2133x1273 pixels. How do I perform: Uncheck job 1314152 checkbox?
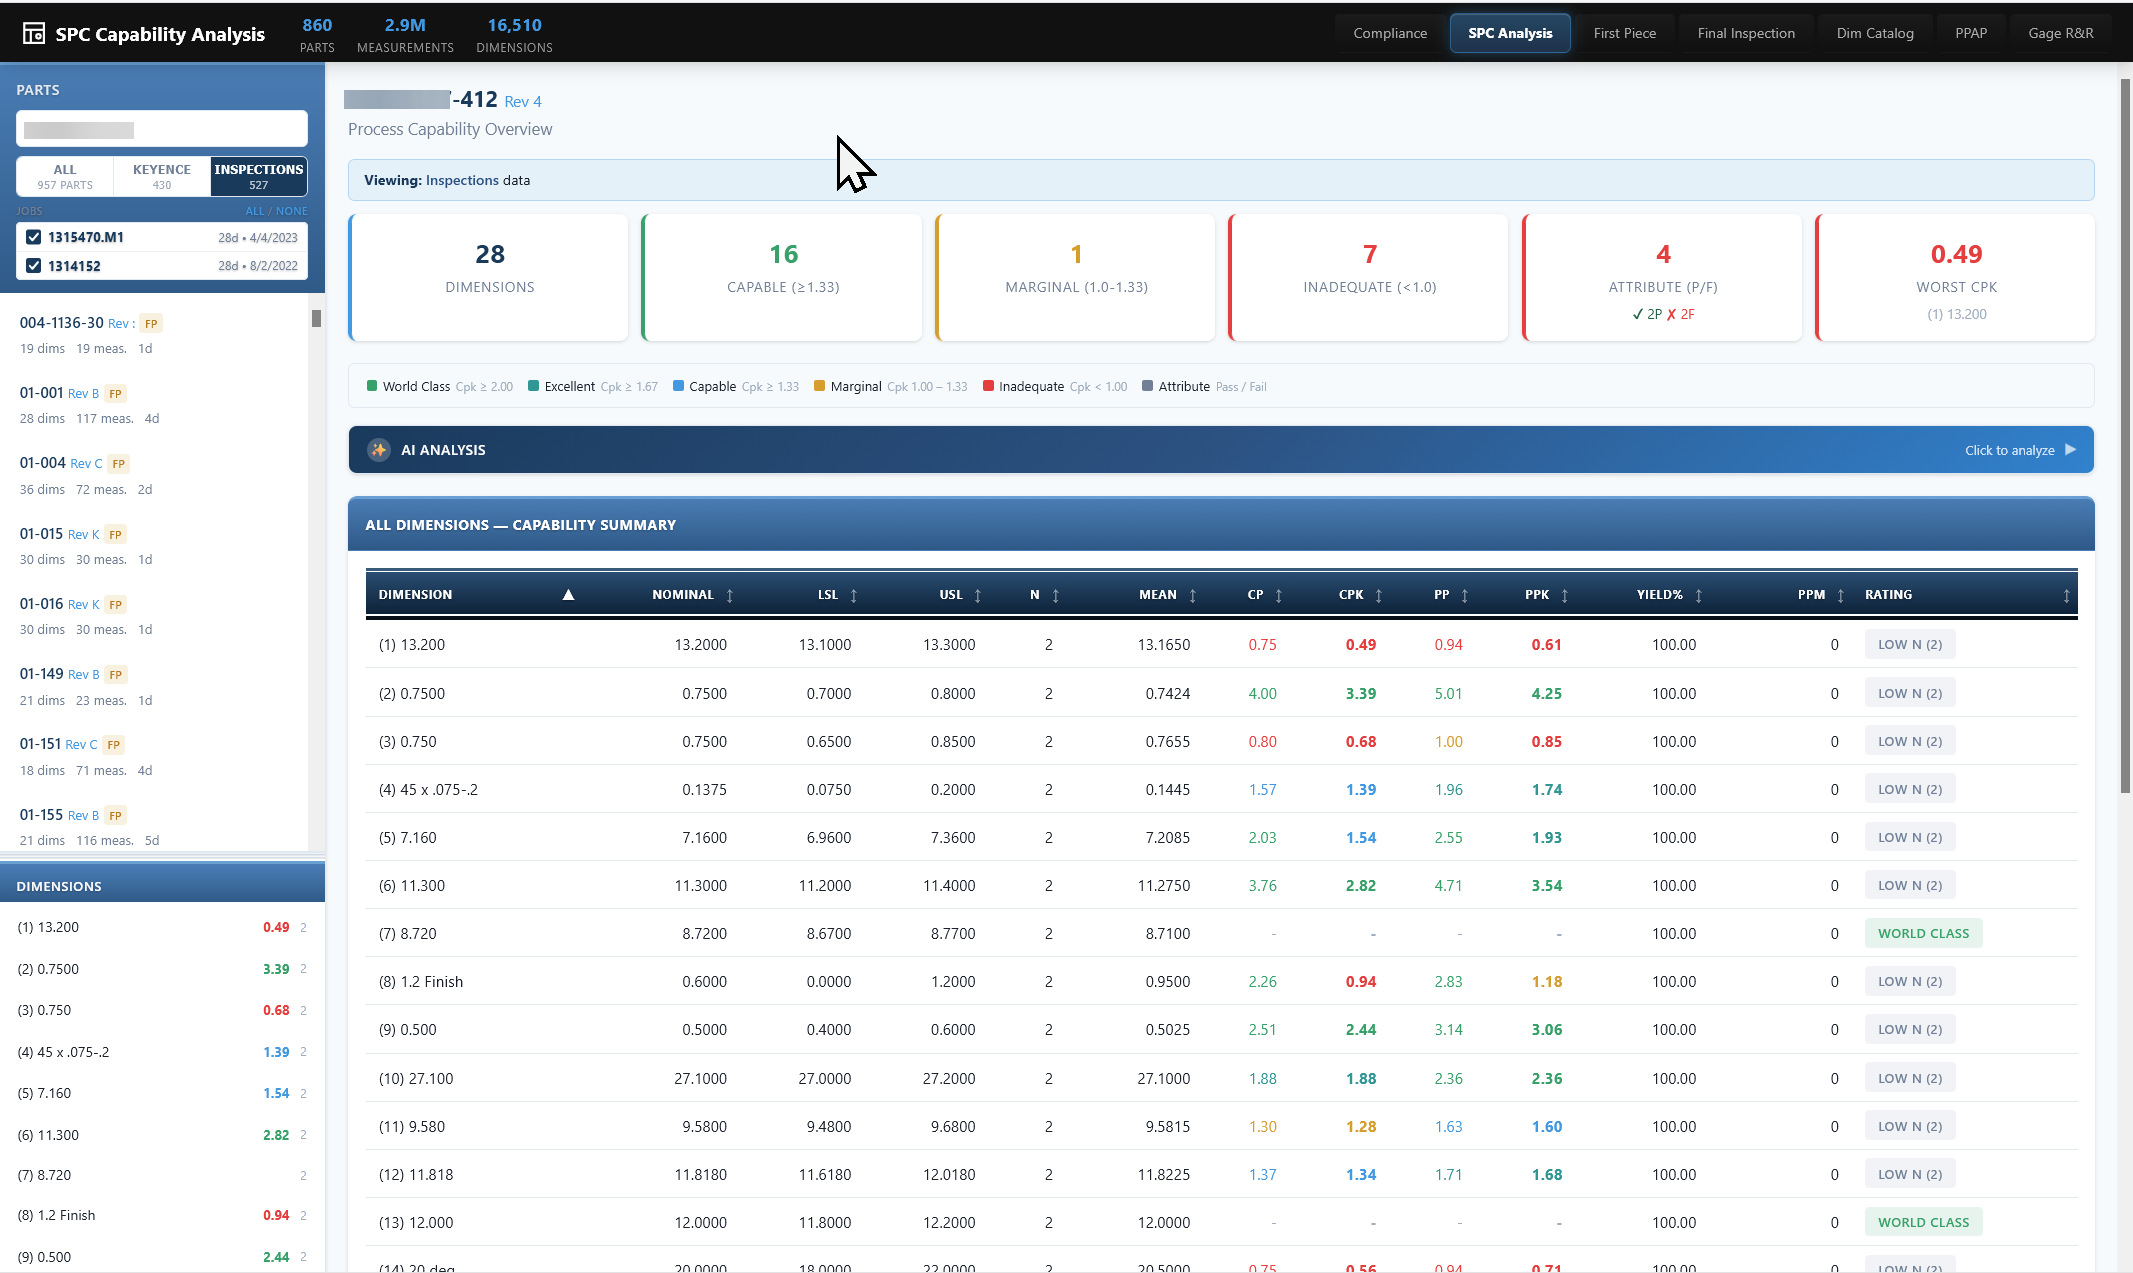pyautogui.click(x=34, y=266)
